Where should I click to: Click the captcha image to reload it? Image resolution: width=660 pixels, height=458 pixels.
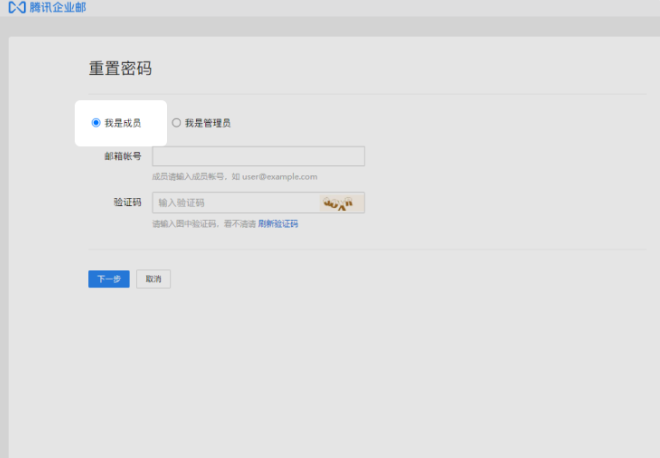(338, 203)
